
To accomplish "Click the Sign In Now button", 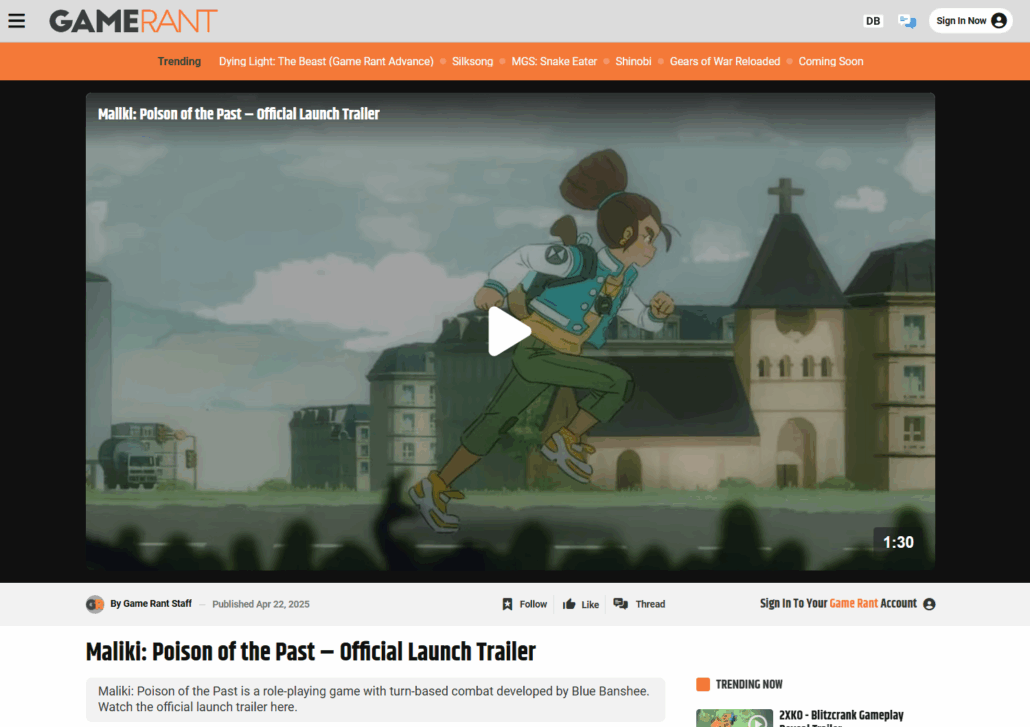I will point(970,21).
